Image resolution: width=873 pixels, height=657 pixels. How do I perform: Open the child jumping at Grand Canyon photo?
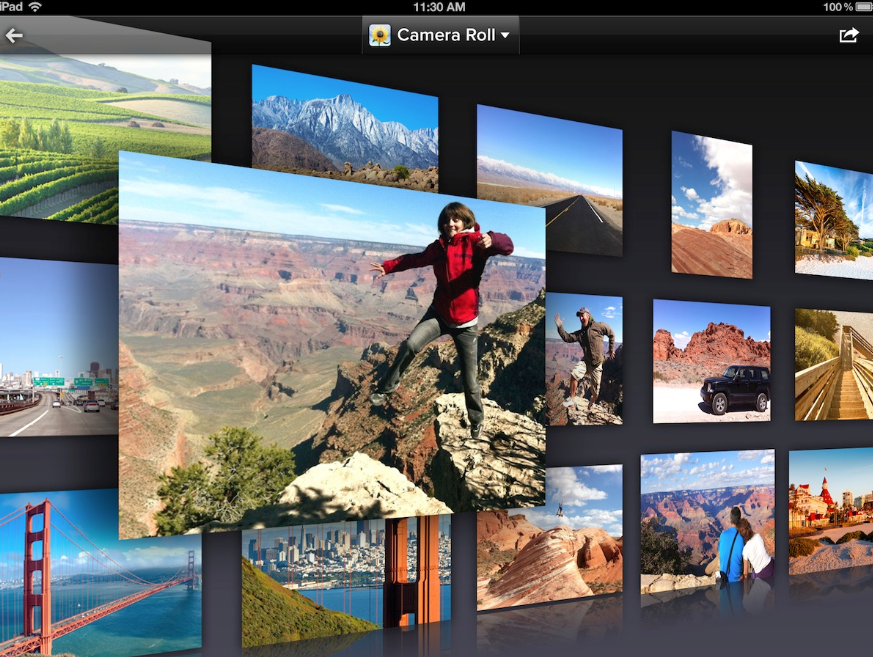330,340
